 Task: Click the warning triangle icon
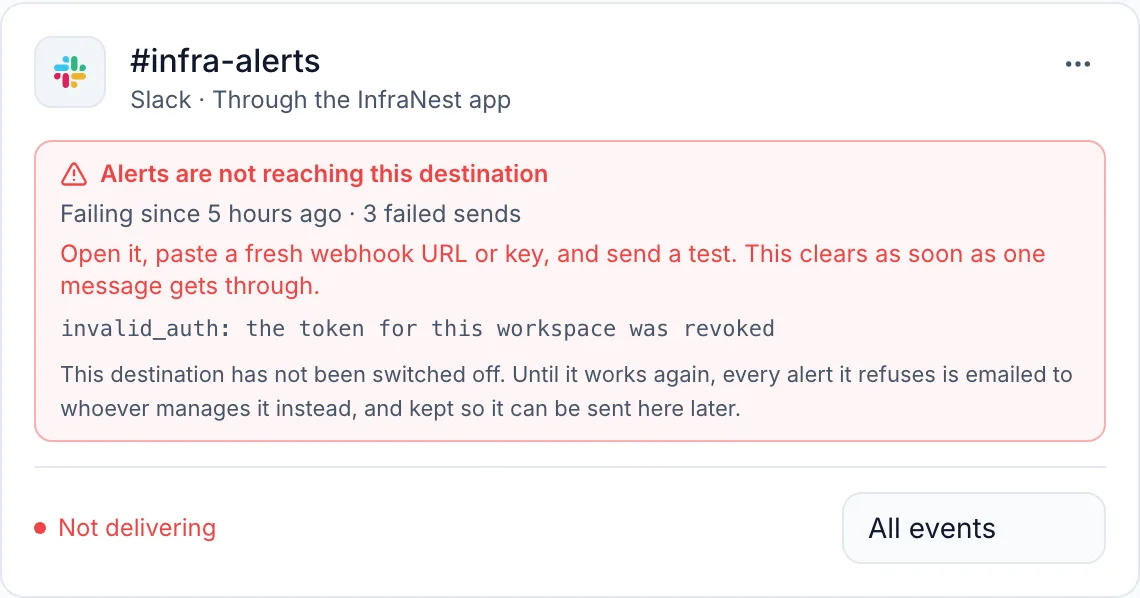click(x=73, y=174)
